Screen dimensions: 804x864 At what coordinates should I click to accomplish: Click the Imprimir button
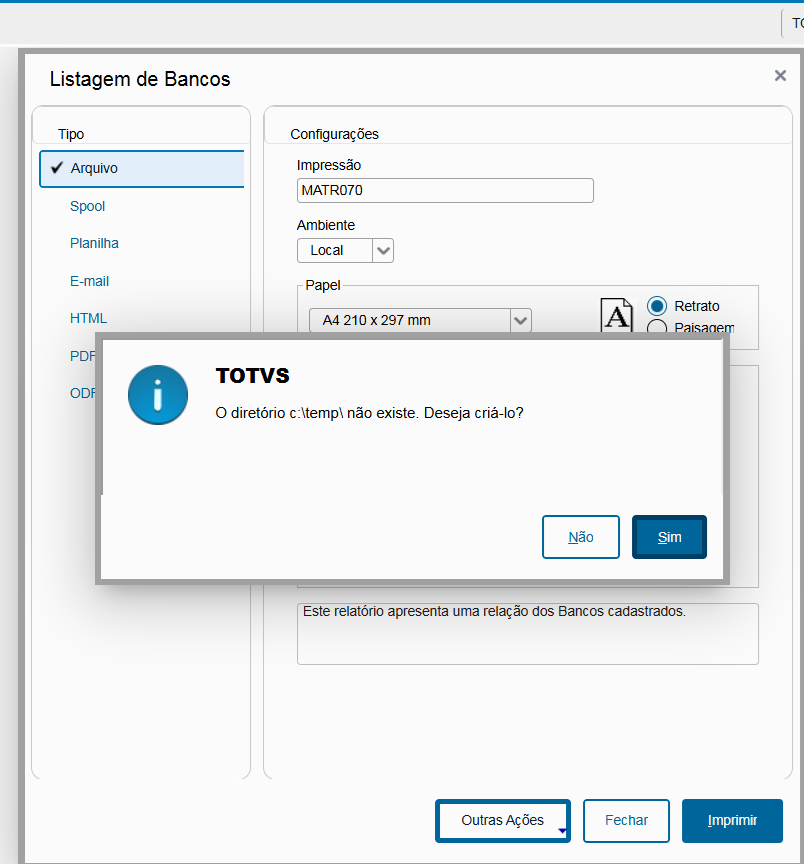click(x=732, y=821)
